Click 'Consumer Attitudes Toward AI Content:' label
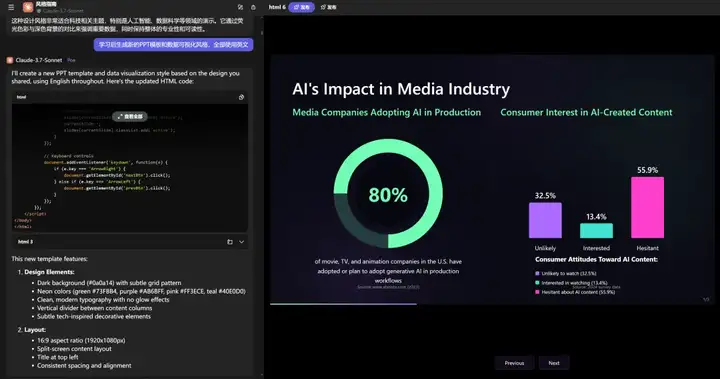 [x=596, y=260]
